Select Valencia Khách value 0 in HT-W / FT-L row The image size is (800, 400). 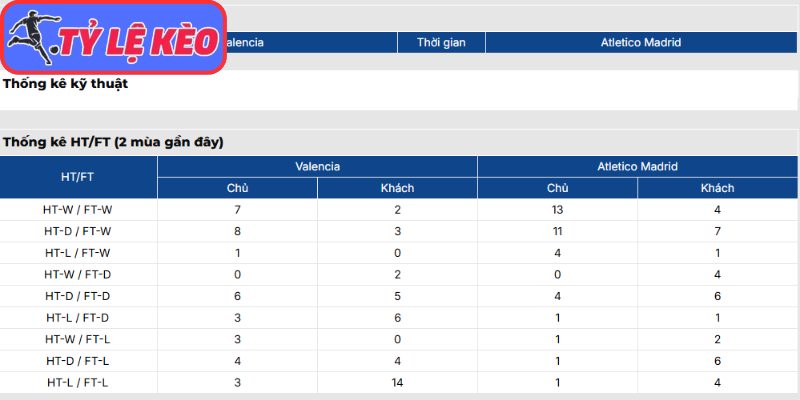(397, 339)
